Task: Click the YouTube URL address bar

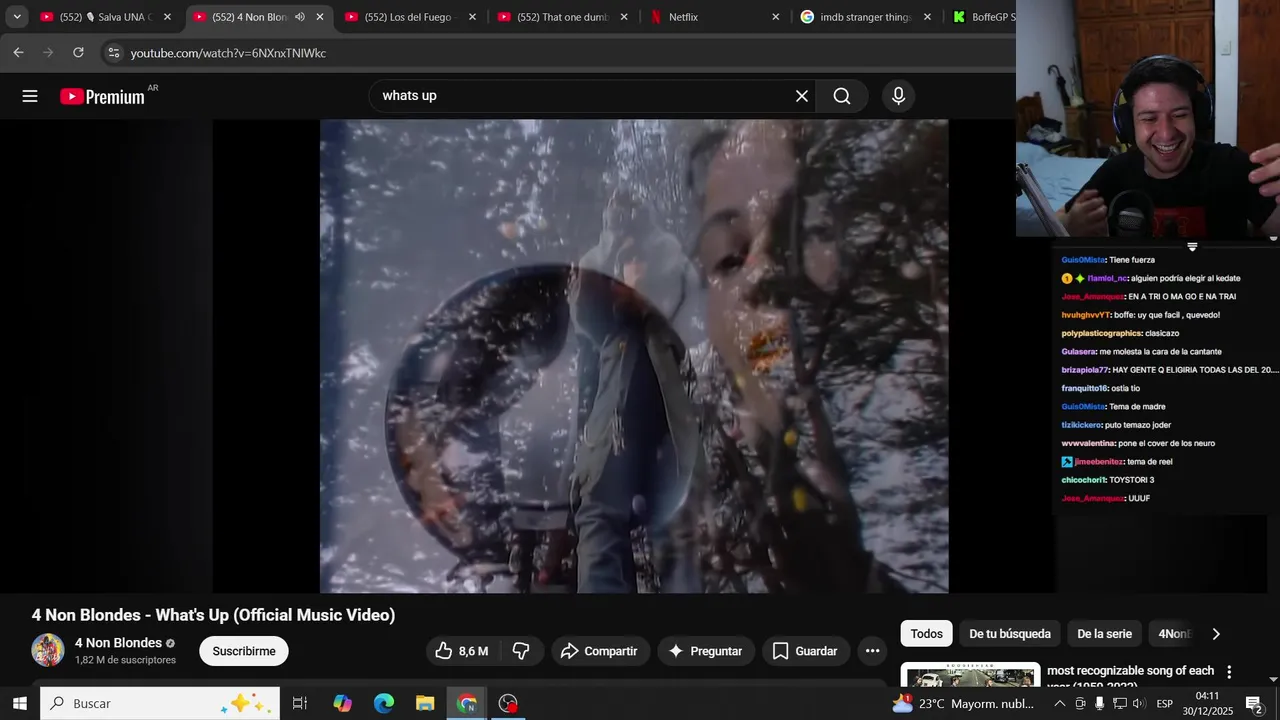Action: [560, 53]
